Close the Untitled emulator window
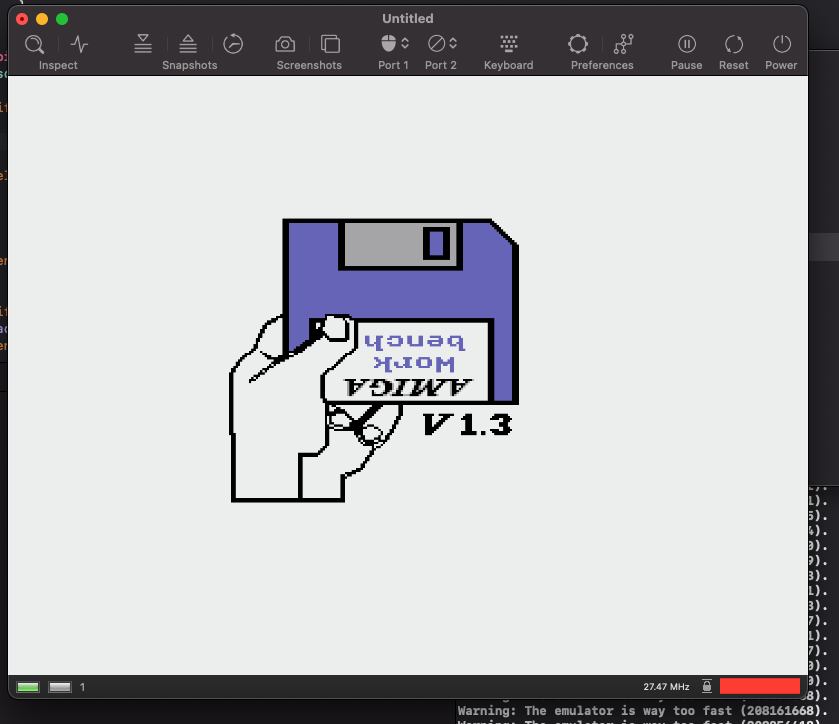 click(x=22, y=19)
